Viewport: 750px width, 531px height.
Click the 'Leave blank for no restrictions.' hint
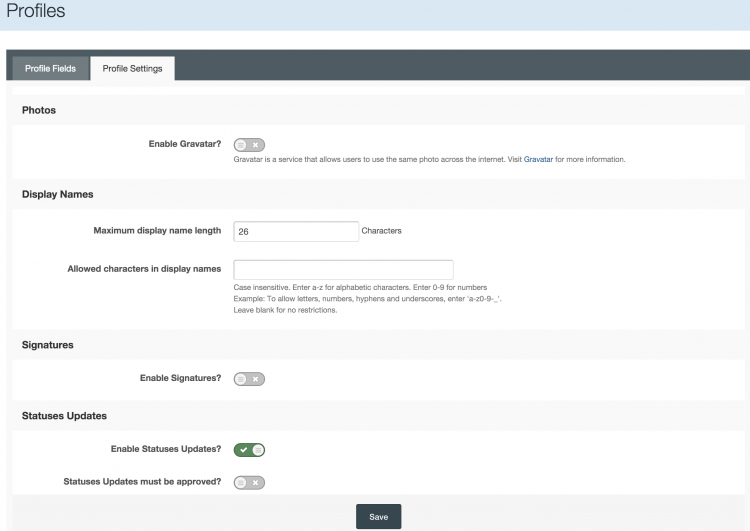click(285, 310)
